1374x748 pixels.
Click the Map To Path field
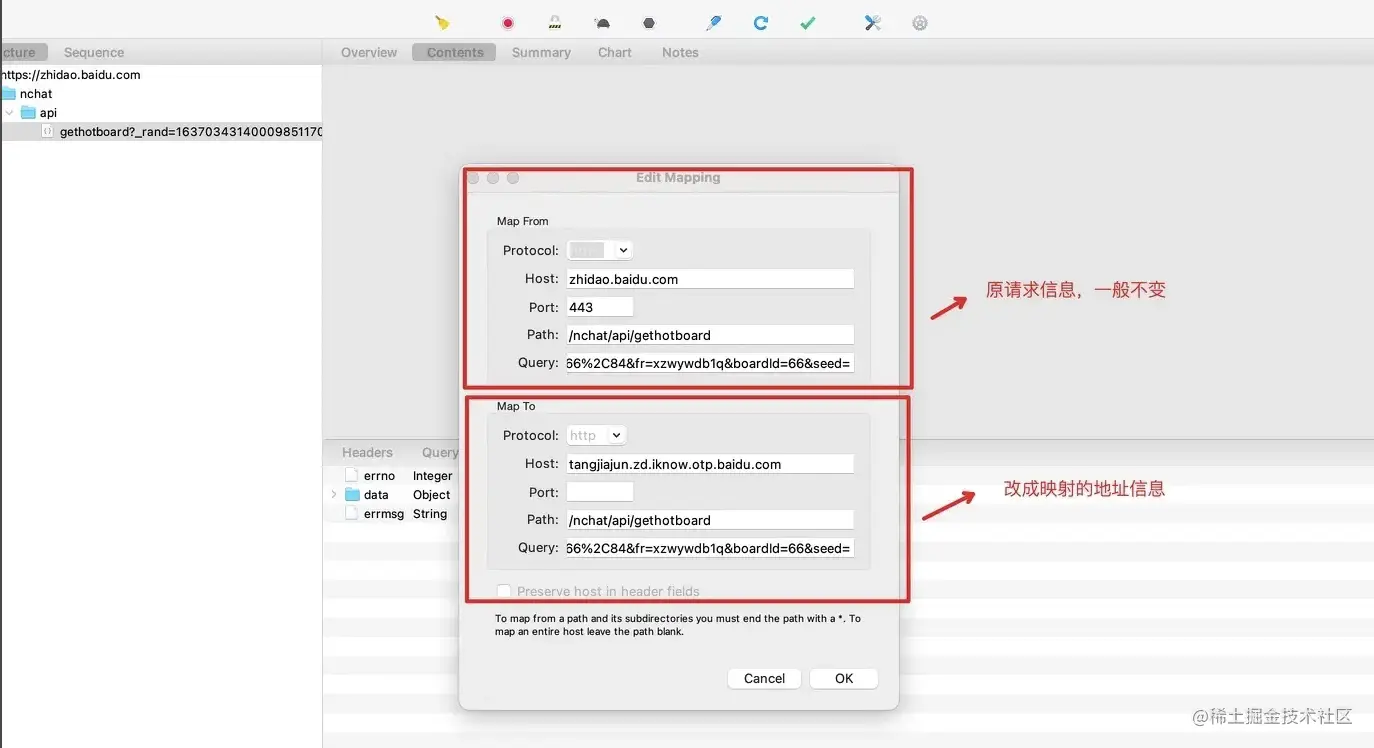710,520
